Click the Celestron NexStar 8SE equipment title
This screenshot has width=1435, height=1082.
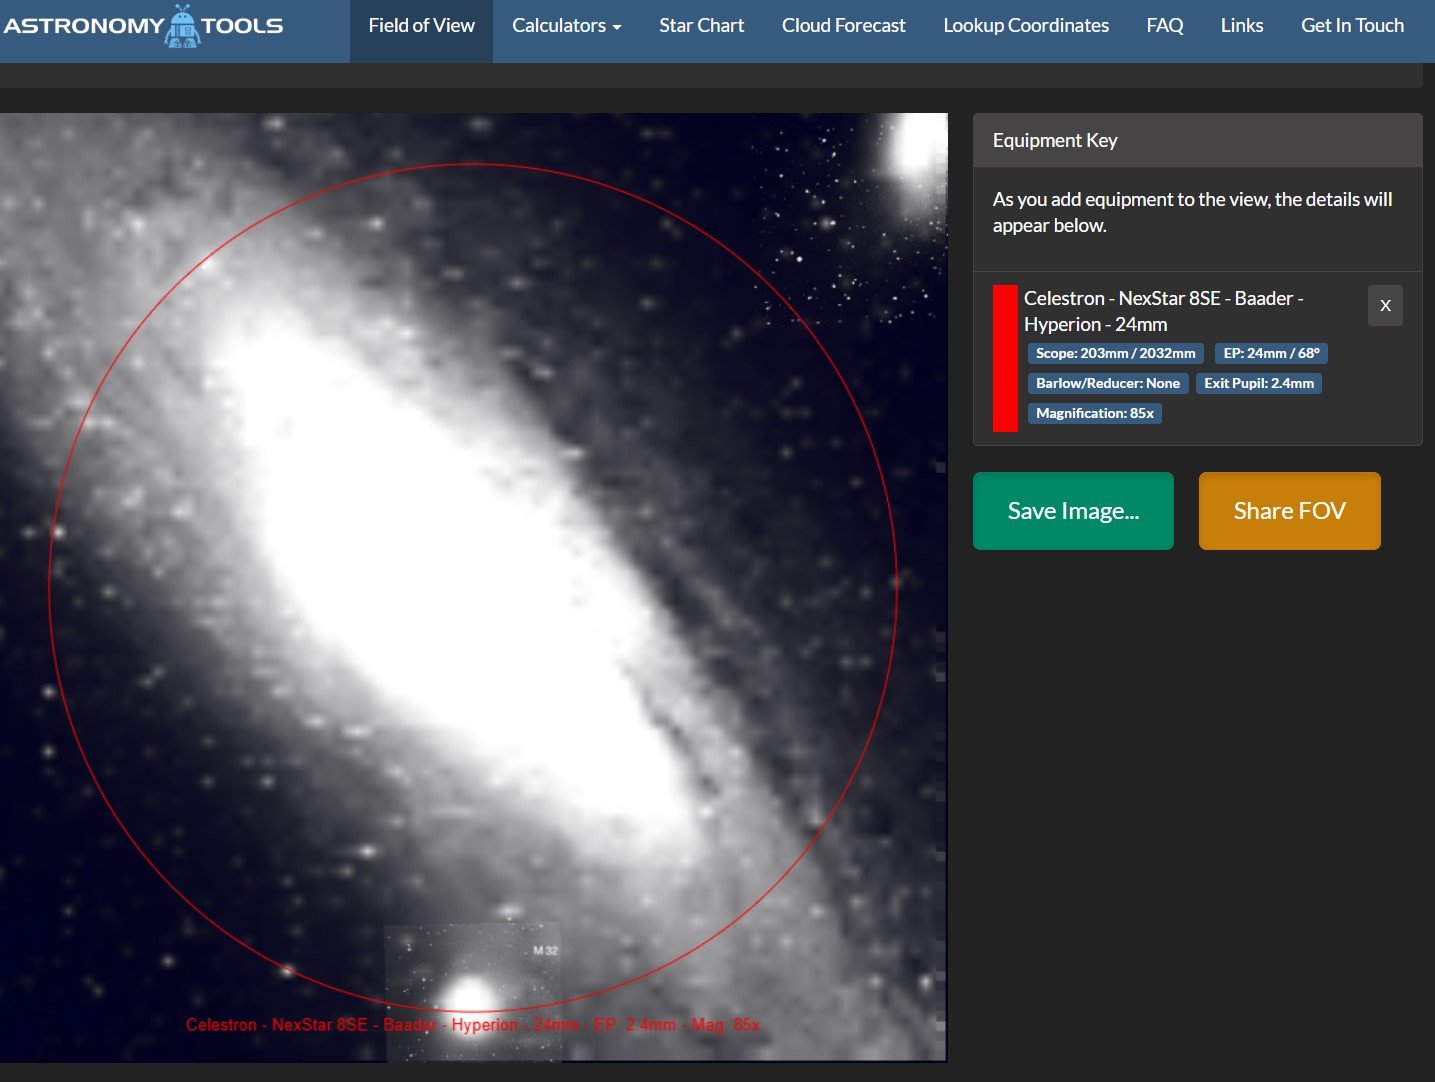click(x=1164, y=311)
